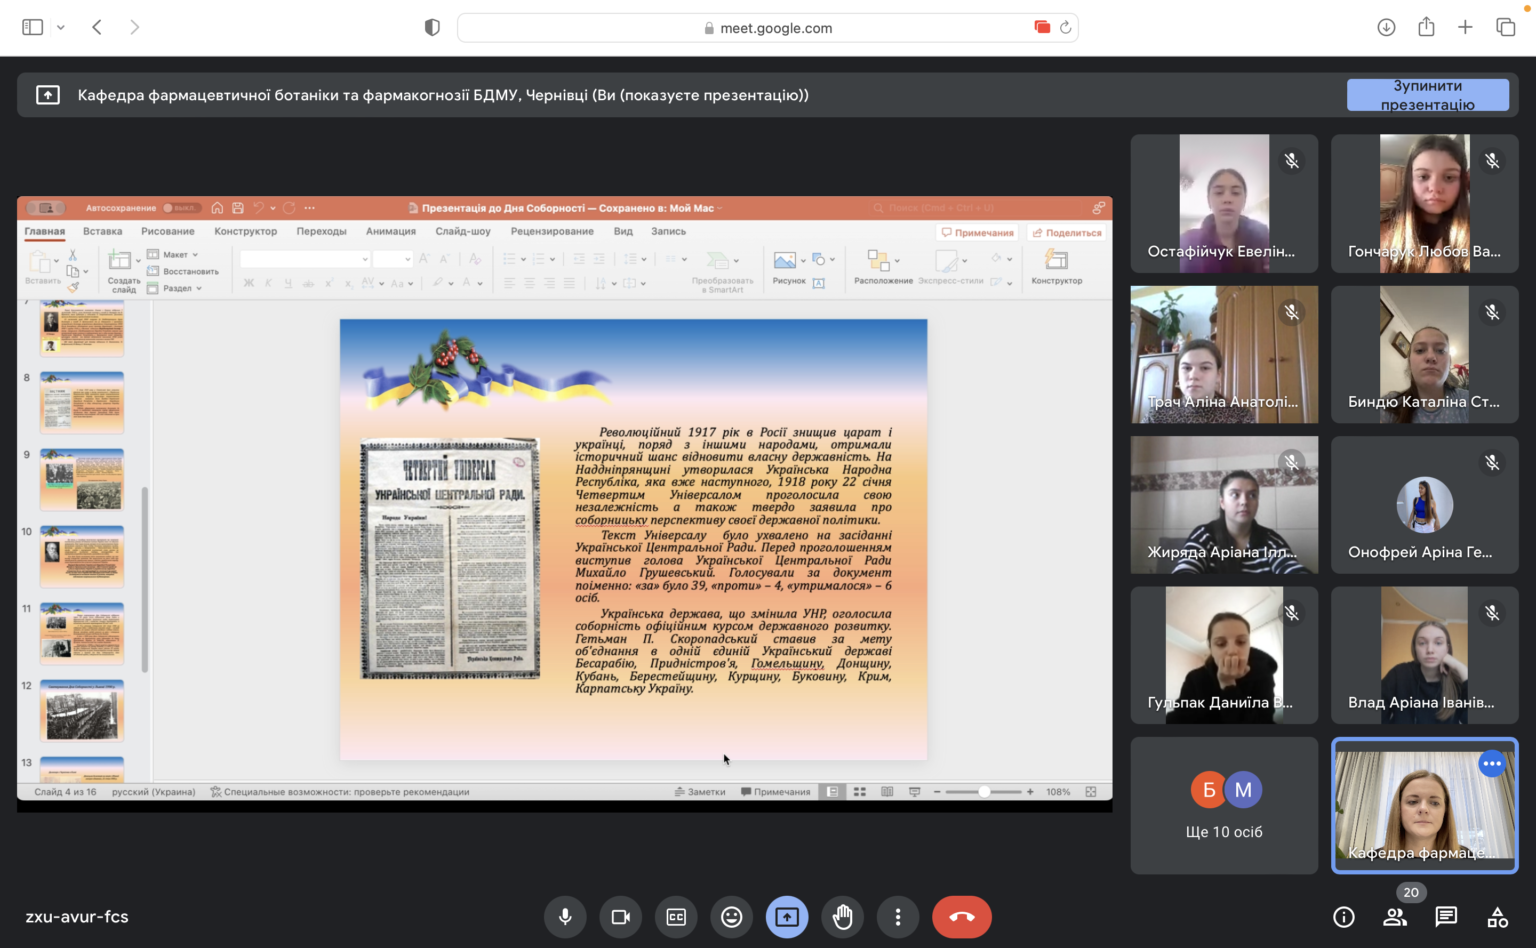Open more options three-dot menu

pyautogui.click(x=898, y=917)
